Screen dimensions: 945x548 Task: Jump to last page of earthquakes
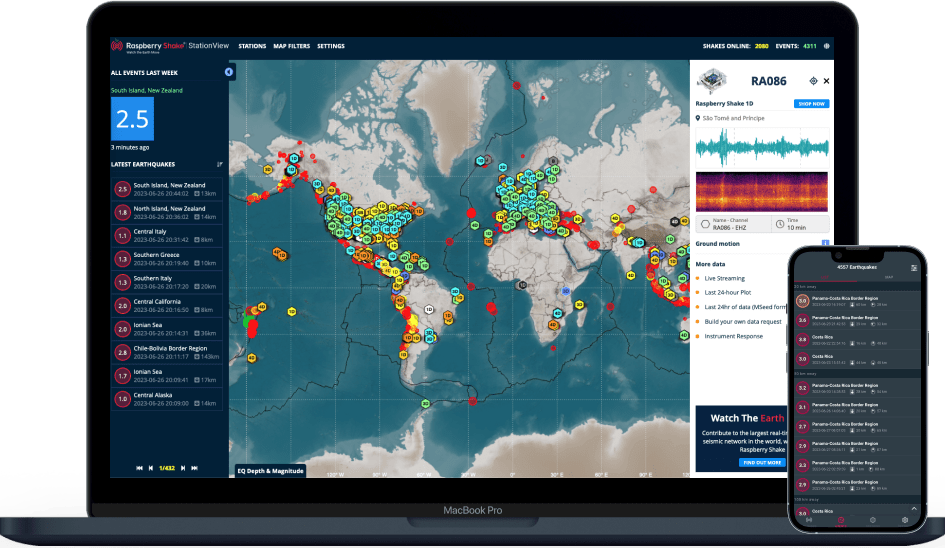coord(195,468)
